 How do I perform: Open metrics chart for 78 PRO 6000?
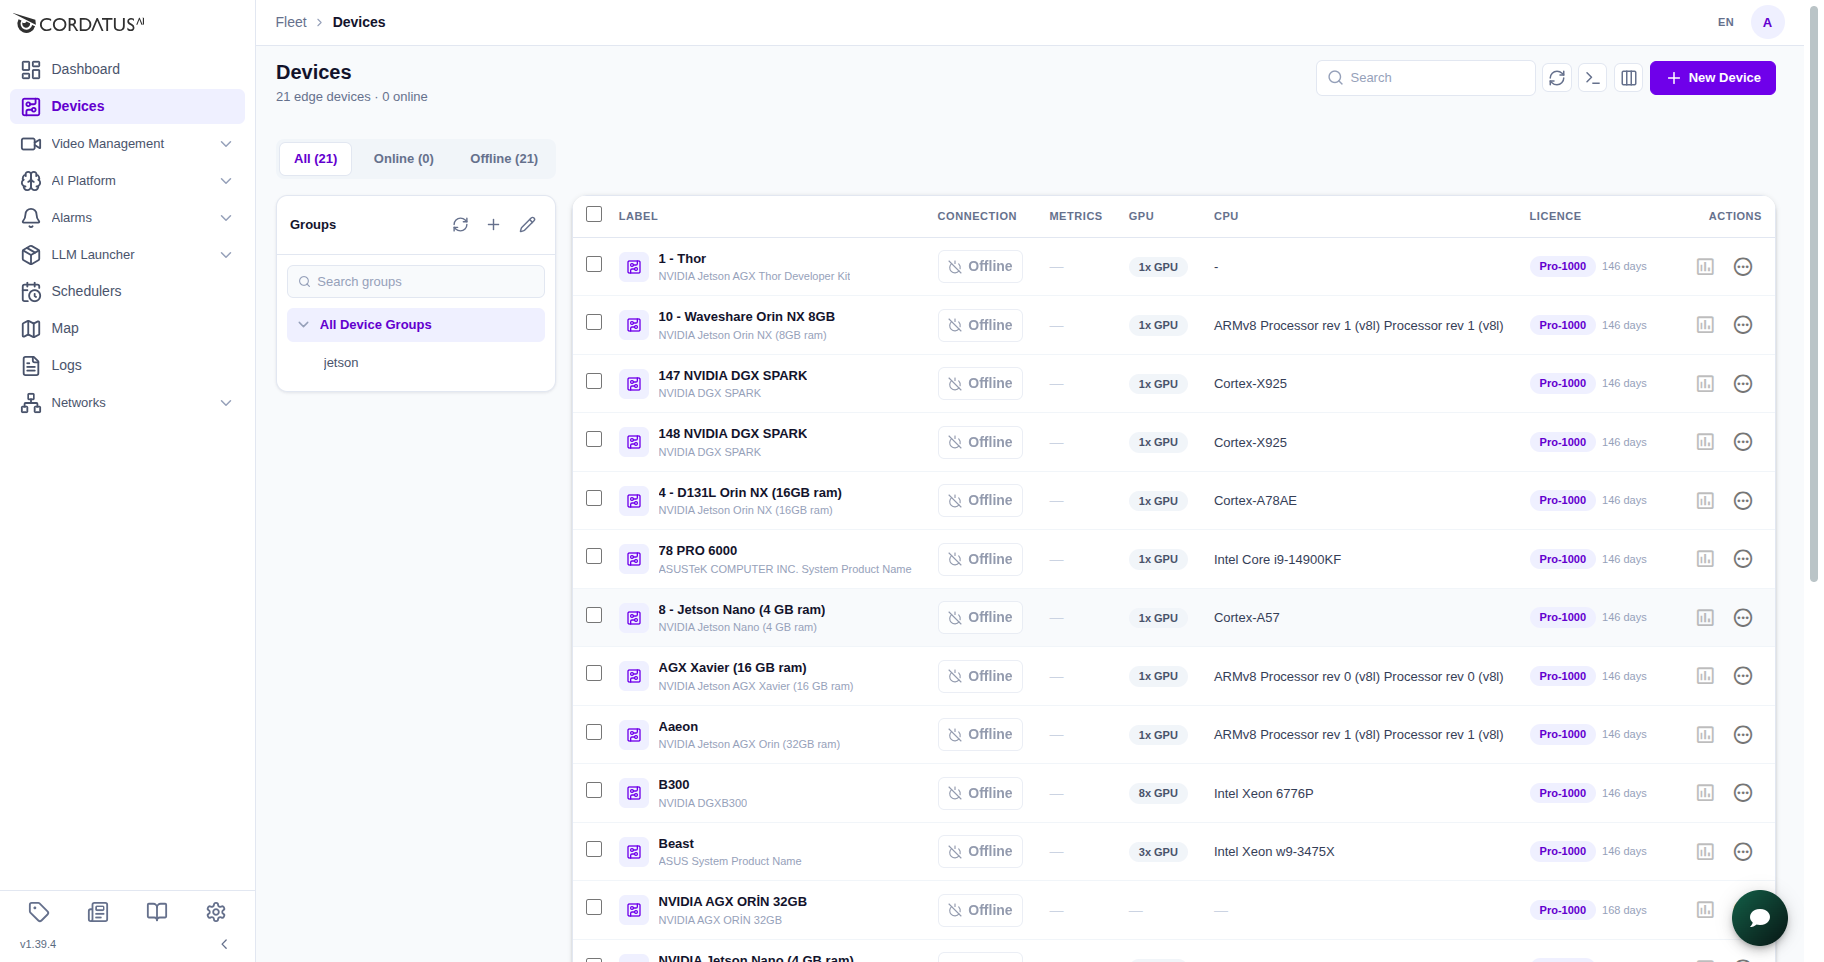[1706, 559]
